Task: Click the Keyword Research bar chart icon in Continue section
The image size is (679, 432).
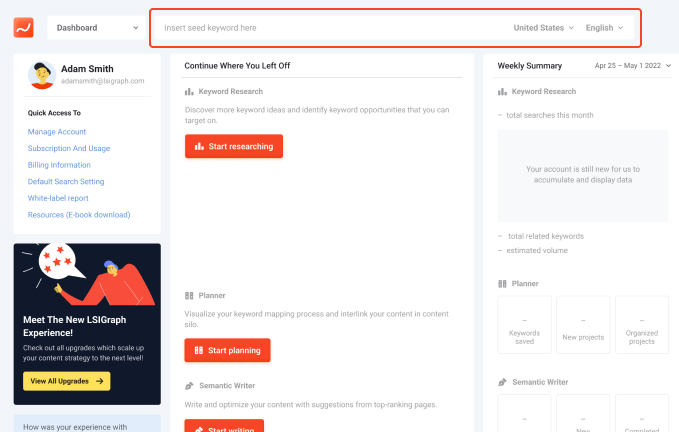Action: 189,91
